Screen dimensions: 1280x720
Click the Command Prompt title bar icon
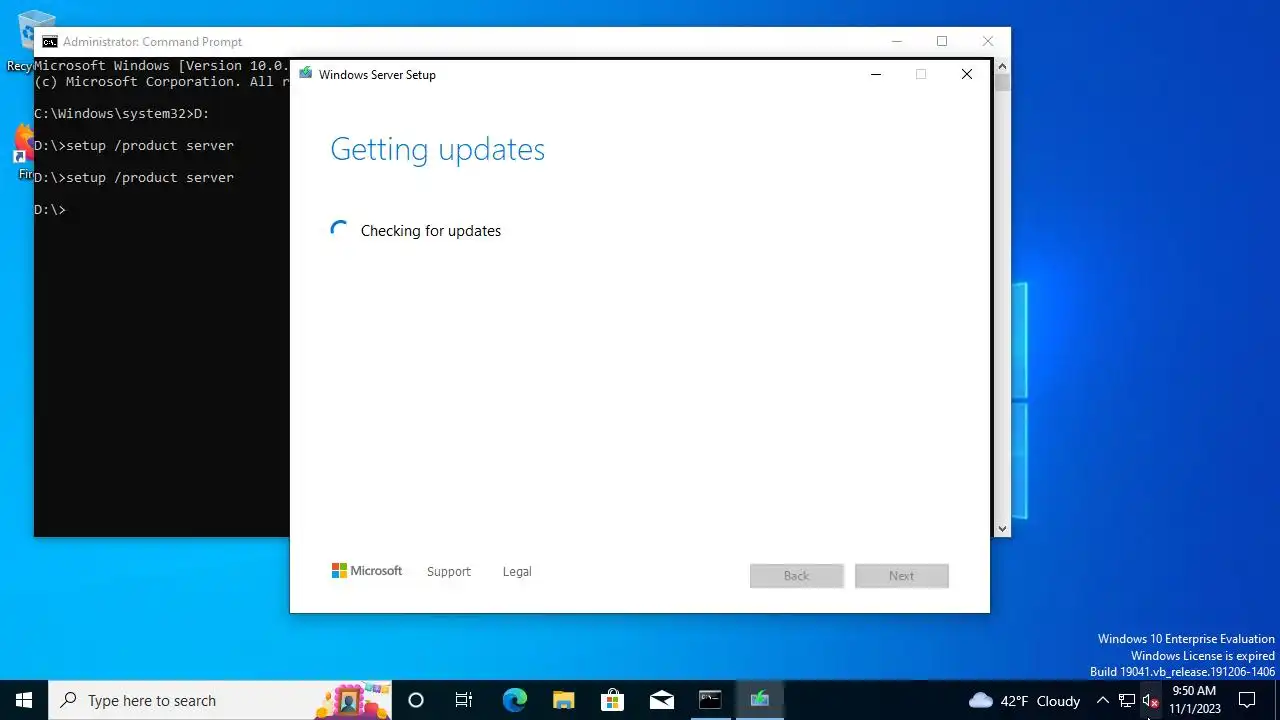pos(49,42)
